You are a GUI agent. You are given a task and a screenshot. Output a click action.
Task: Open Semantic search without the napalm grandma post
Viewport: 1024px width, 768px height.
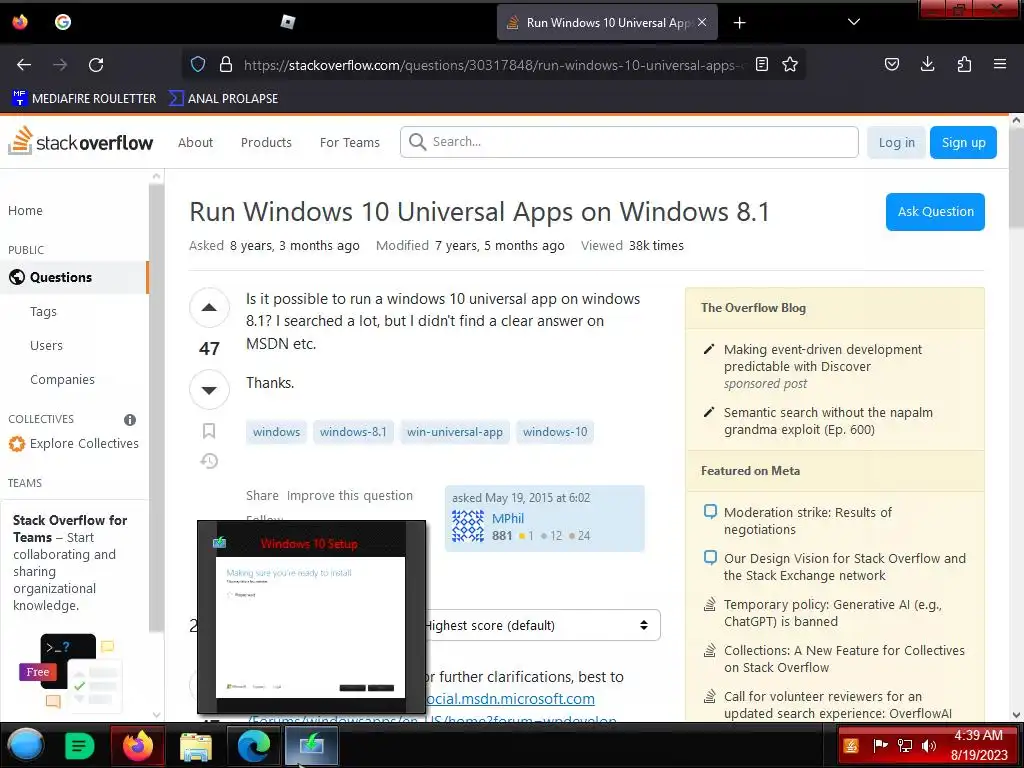click(x=828, y=421)
